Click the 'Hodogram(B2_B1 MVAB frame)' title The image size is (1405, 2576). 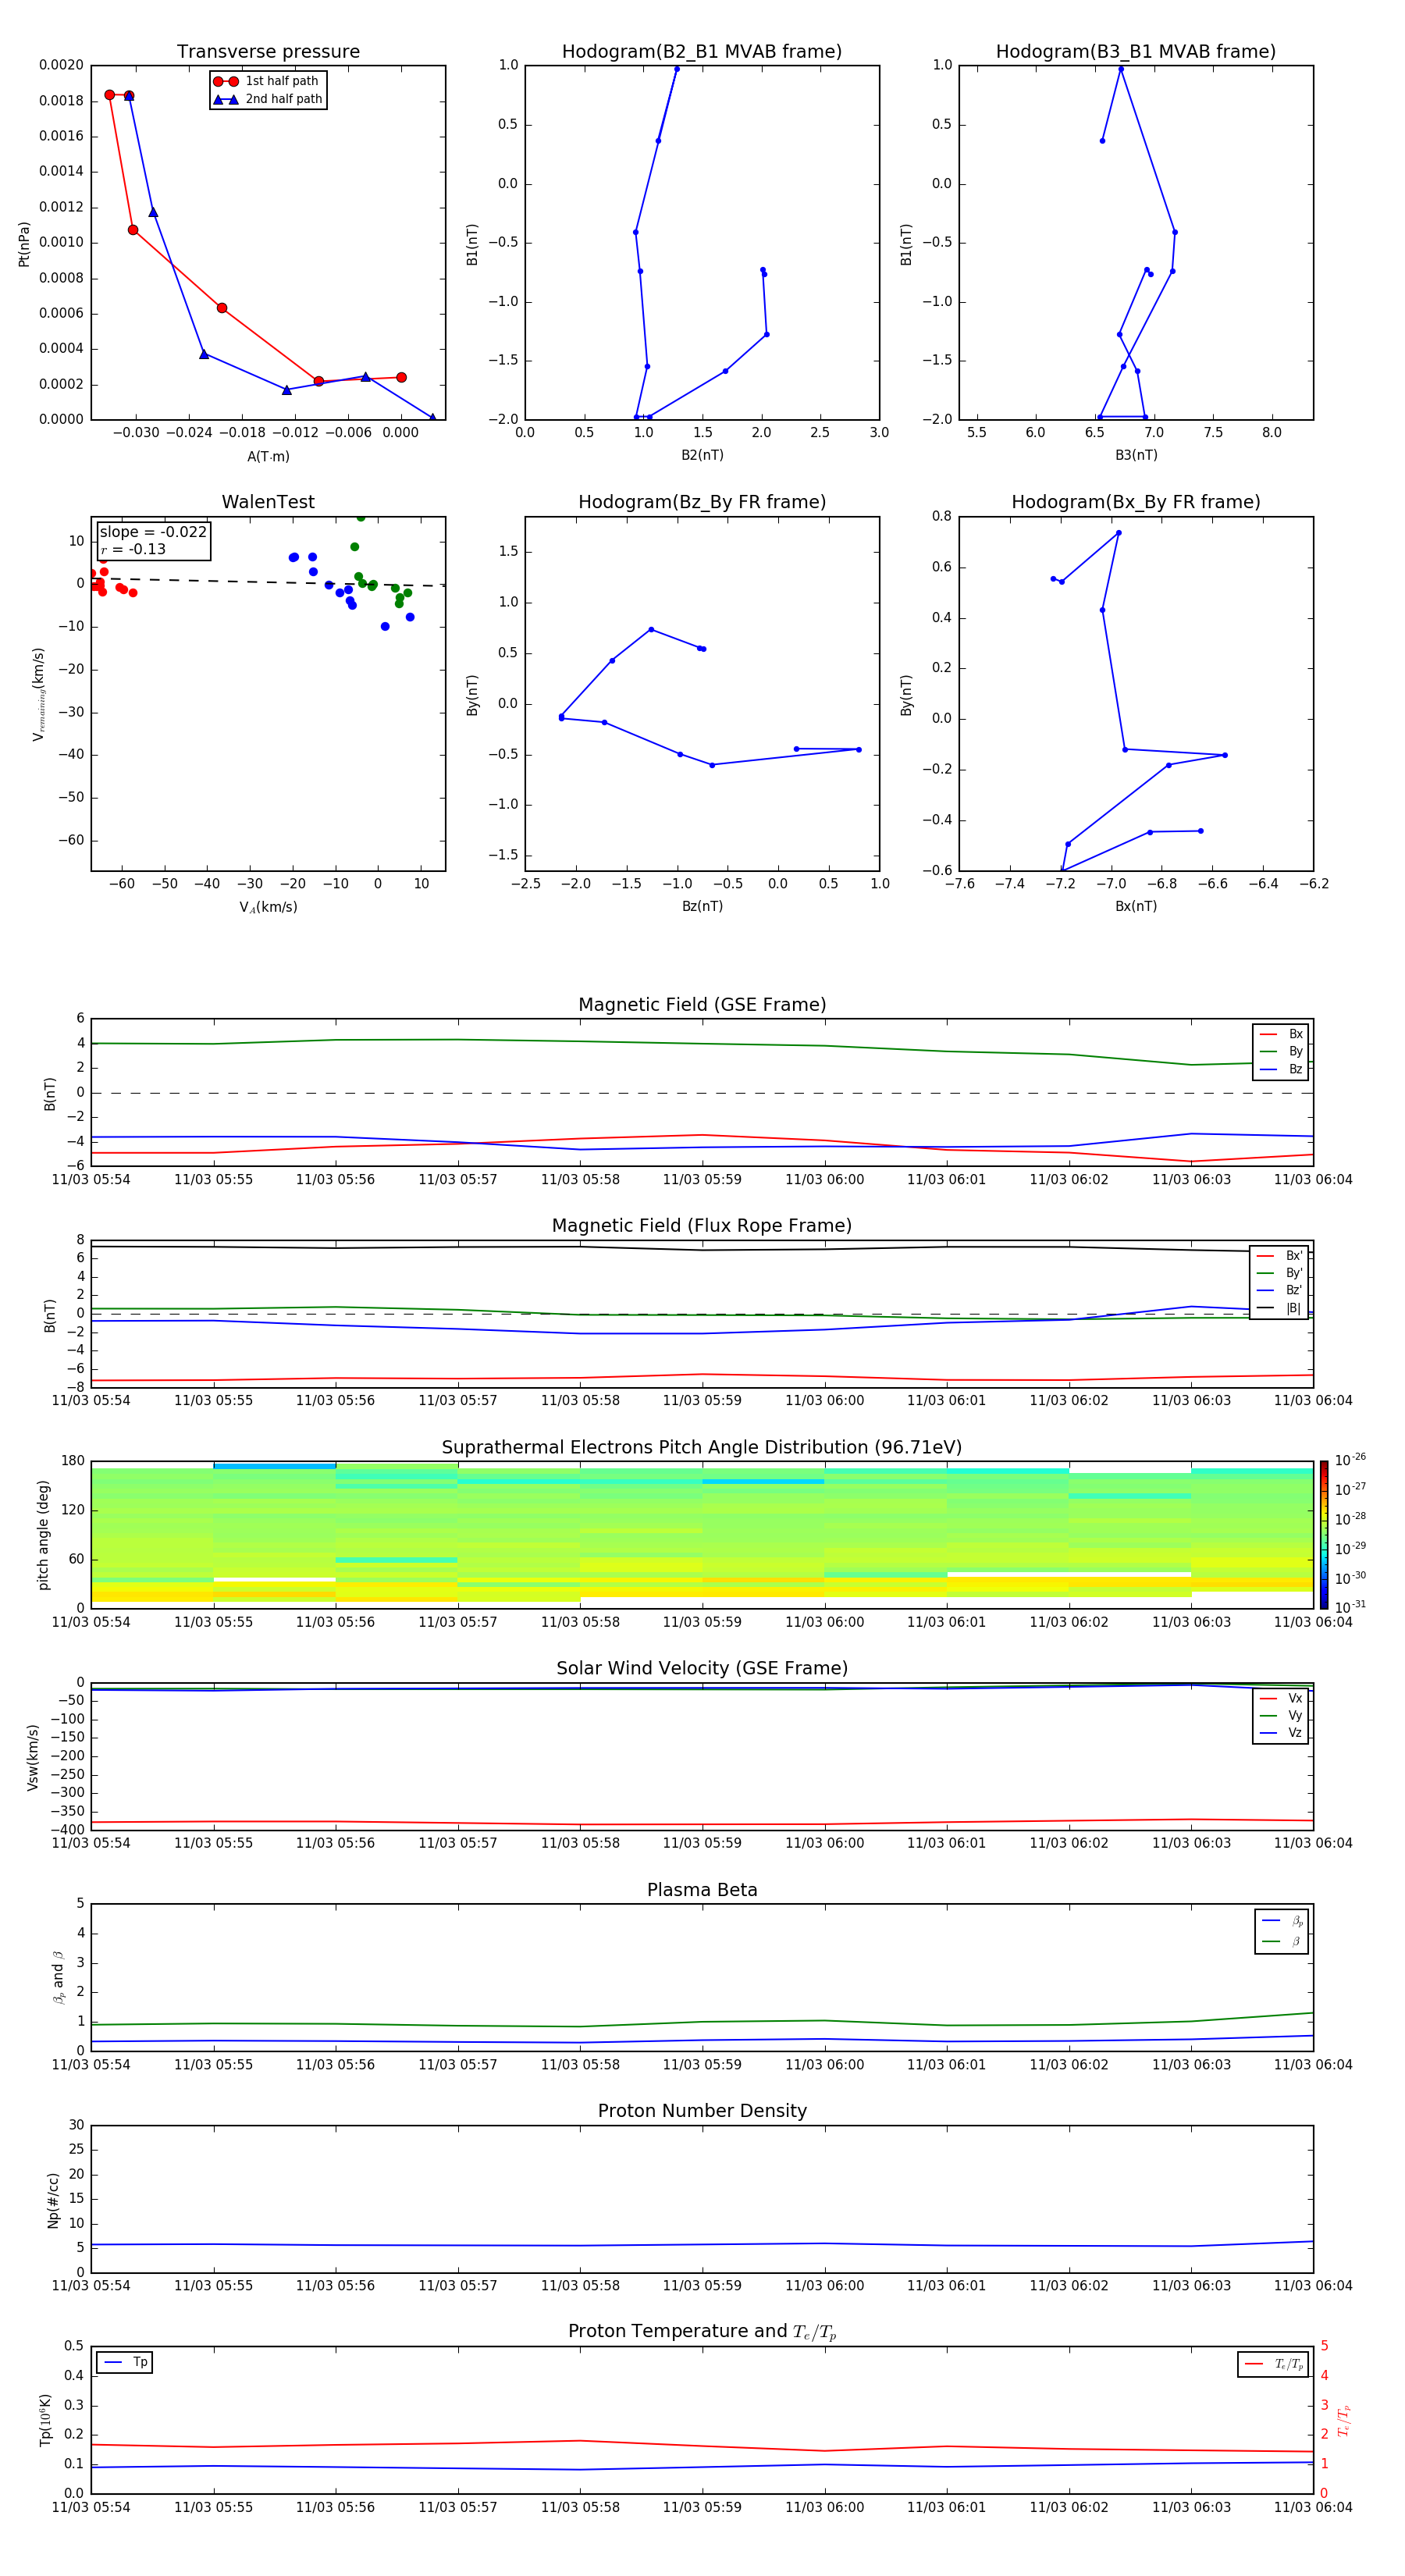pos(702,52)
